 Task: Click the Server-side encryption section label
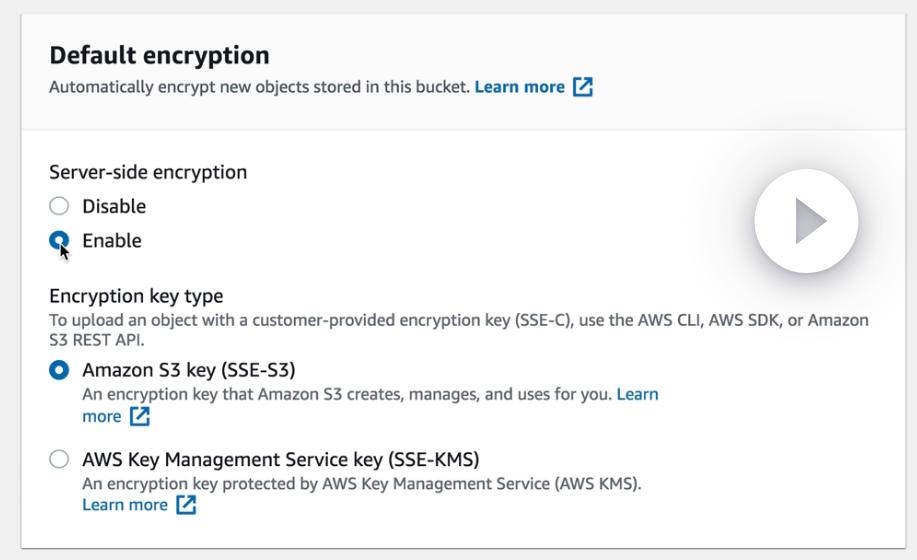148,172
